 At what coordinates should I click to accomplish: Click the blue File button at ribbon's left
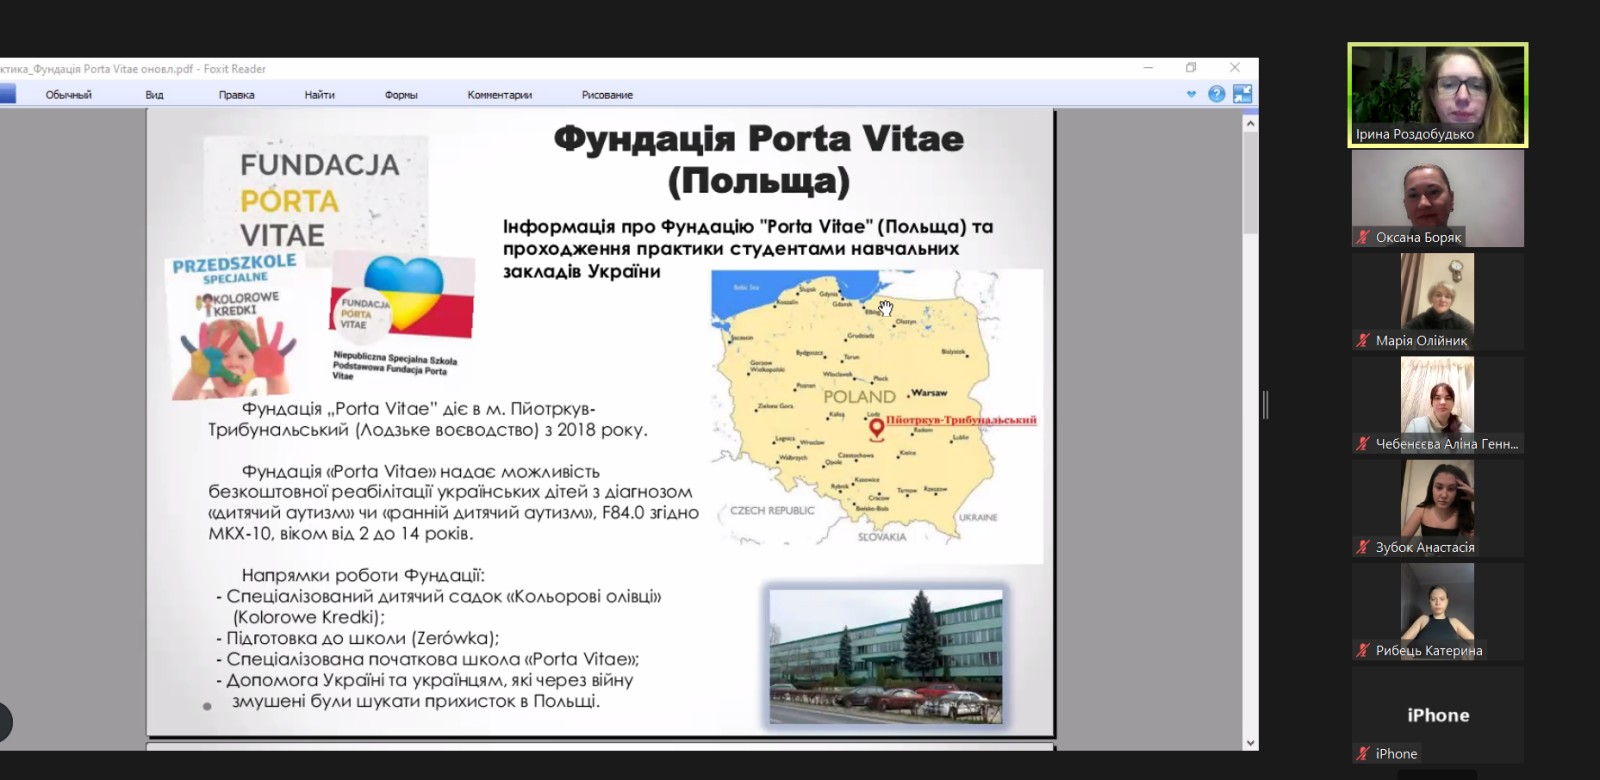(x=7, y=94)
